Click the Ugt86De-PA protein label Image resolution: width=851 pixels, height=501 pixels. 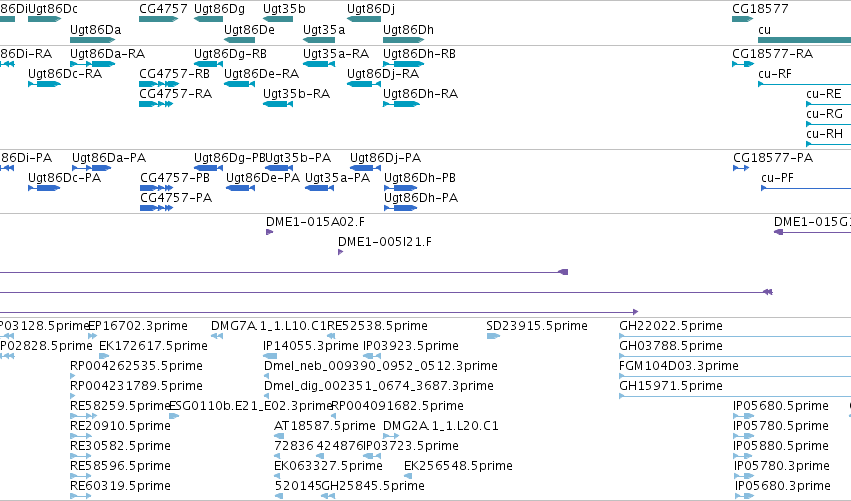(x=263, y=177)
